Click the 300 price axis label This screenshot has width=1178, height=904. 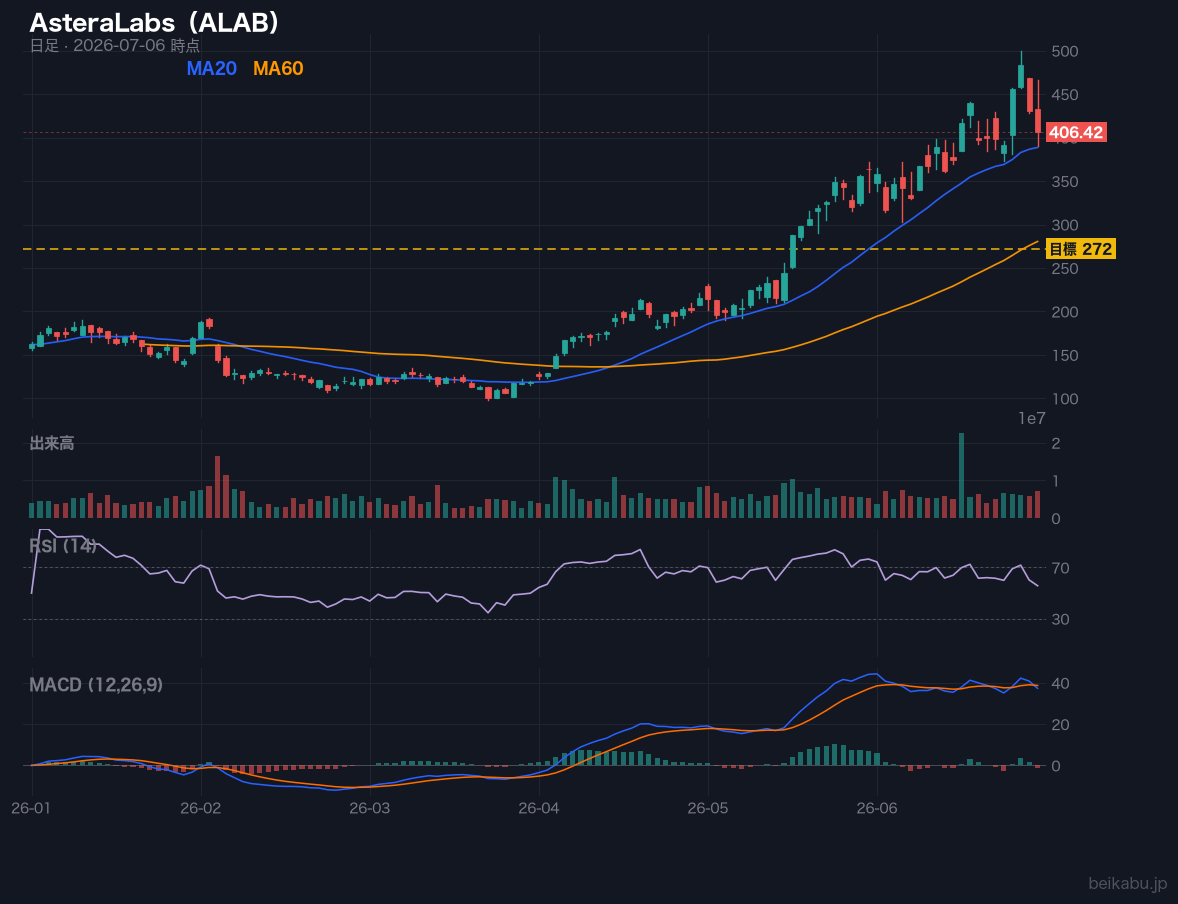pyautogui.click(x=1065, y=225)
